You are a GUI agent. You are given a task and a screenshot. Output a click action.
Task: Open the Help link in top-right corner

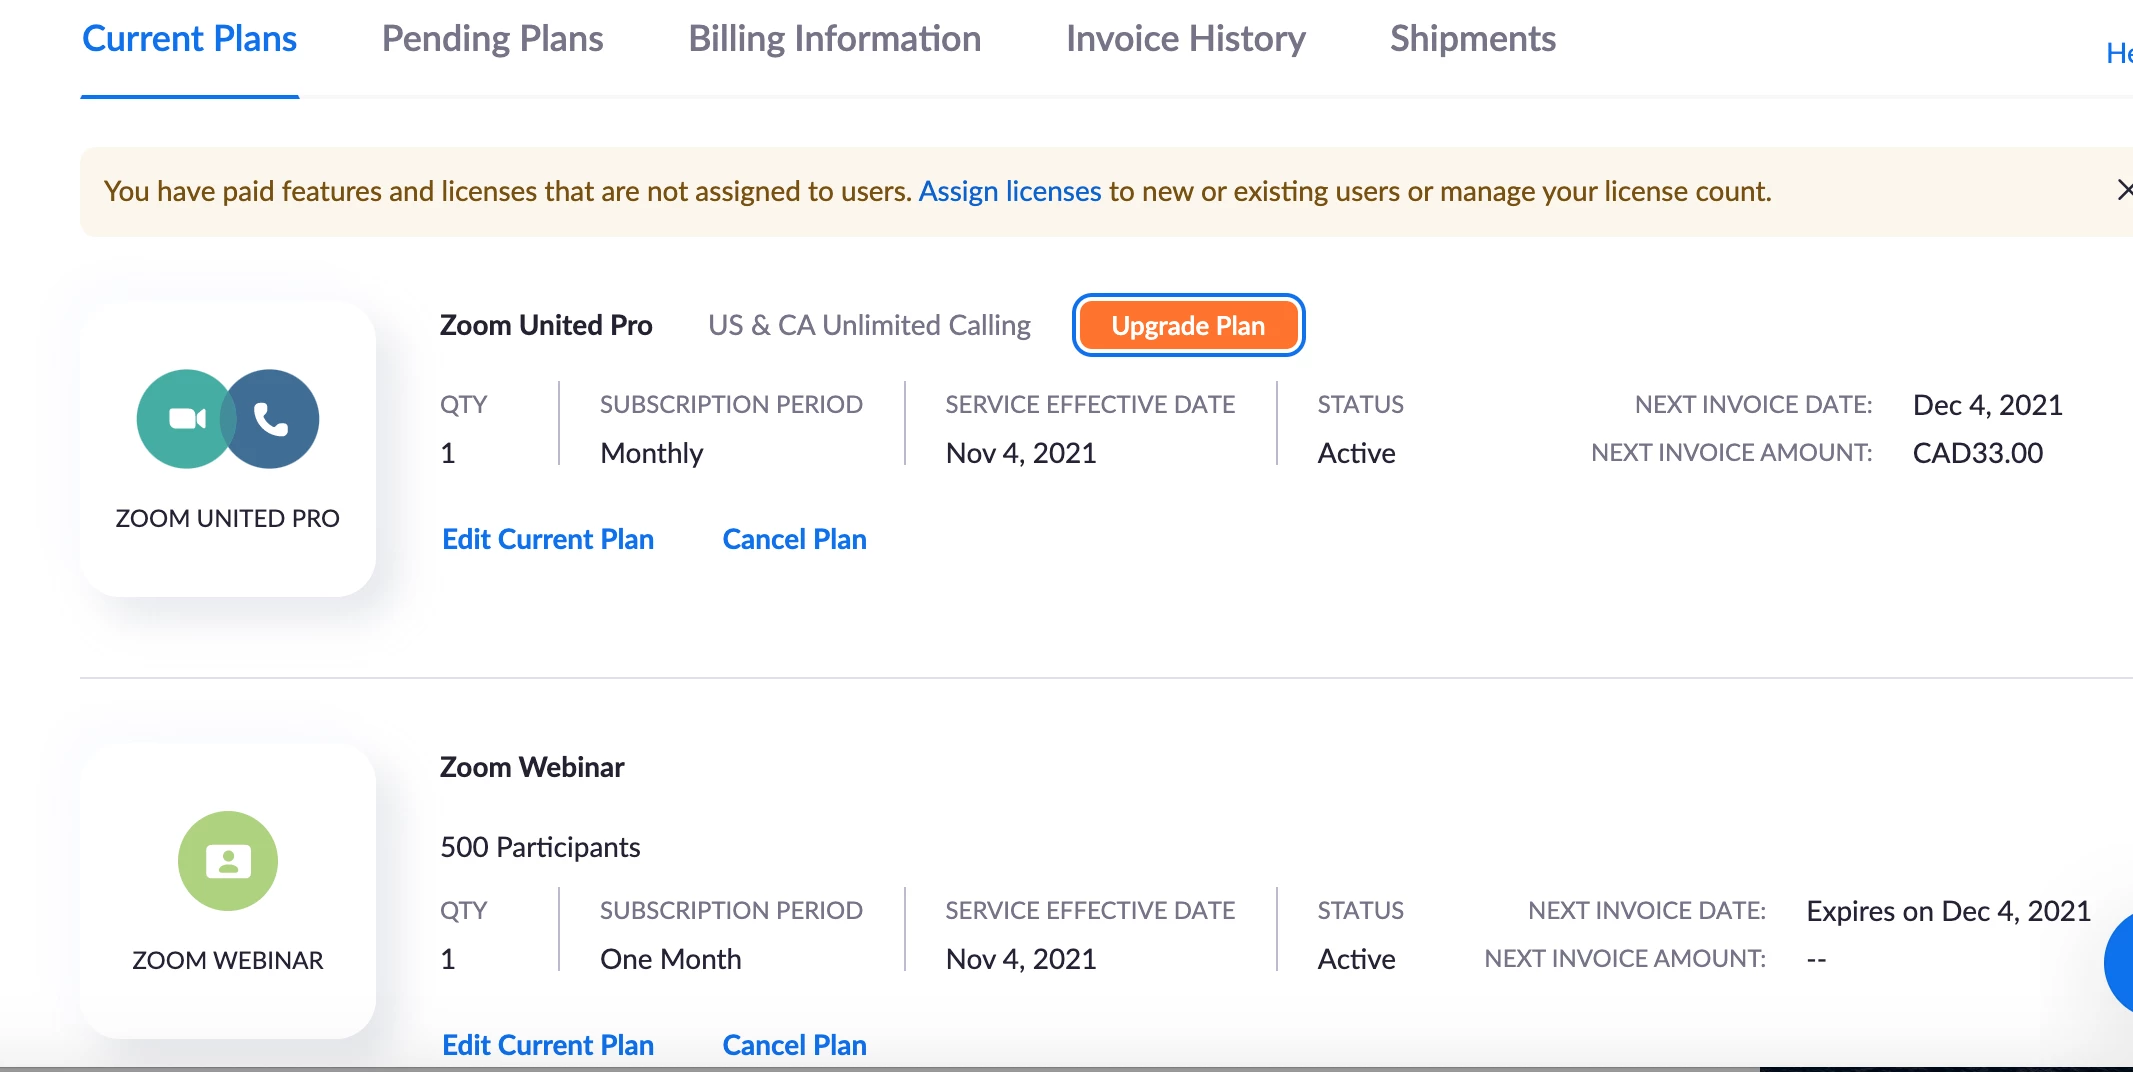point(2118,53)
